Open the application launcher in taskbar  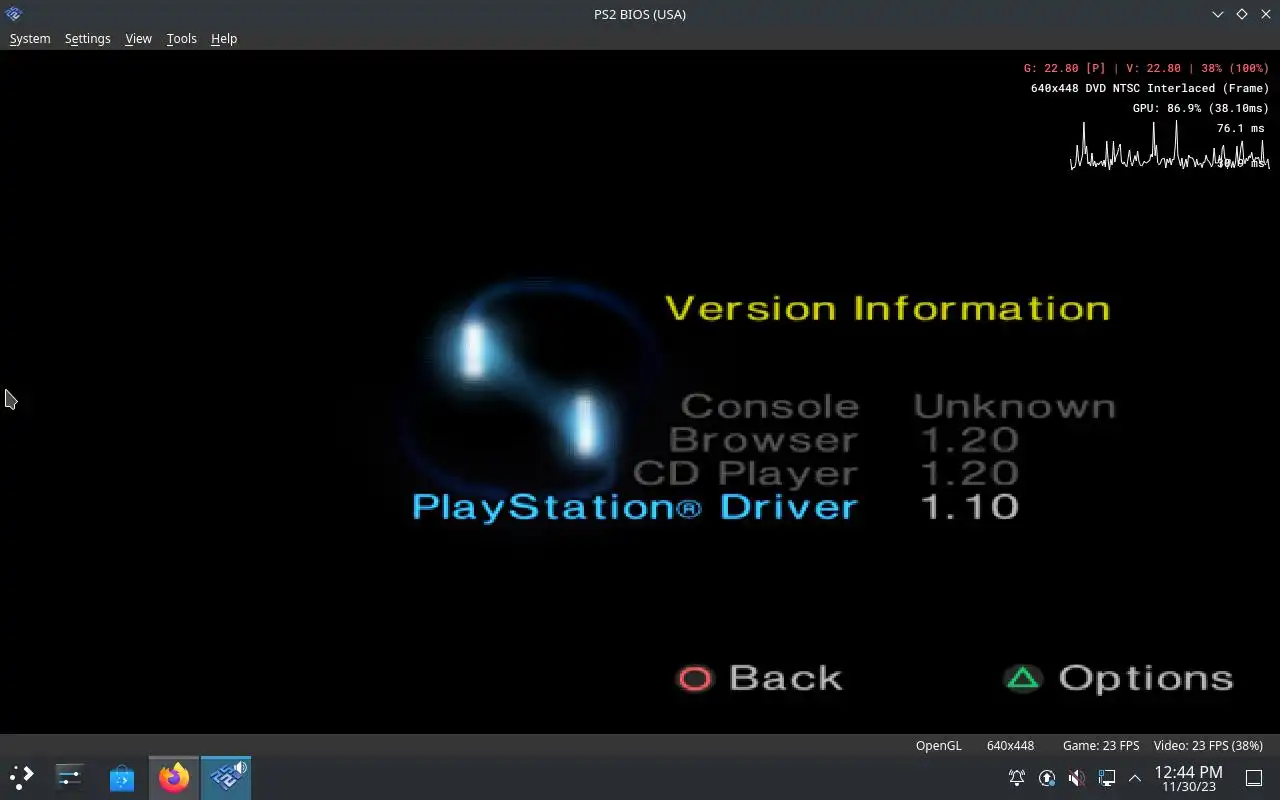[x=22, y=777]
